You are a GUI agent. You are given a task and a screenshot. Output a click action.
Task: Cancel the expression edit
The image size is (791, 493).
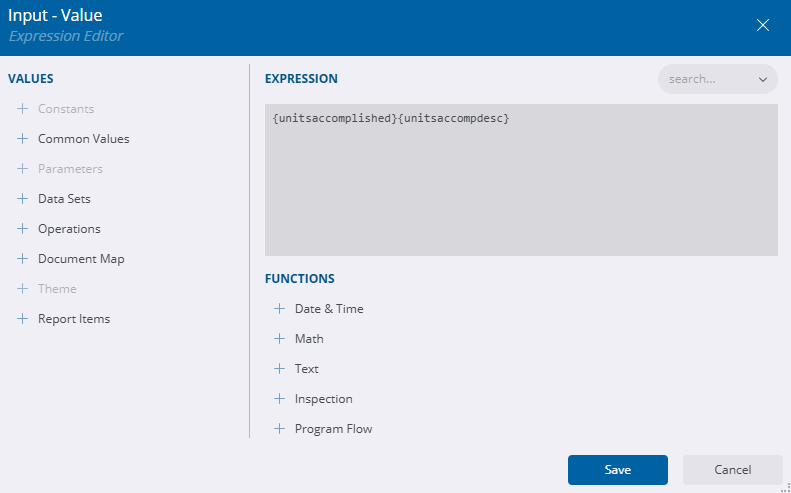pos(732,470)
